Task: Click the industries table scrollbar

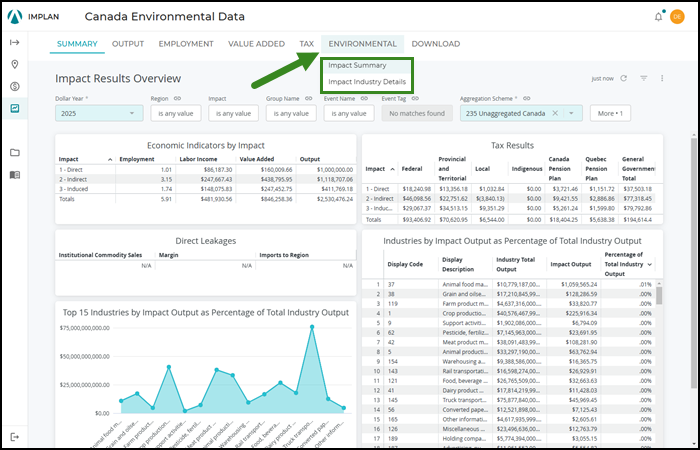Action: (659, 295)
